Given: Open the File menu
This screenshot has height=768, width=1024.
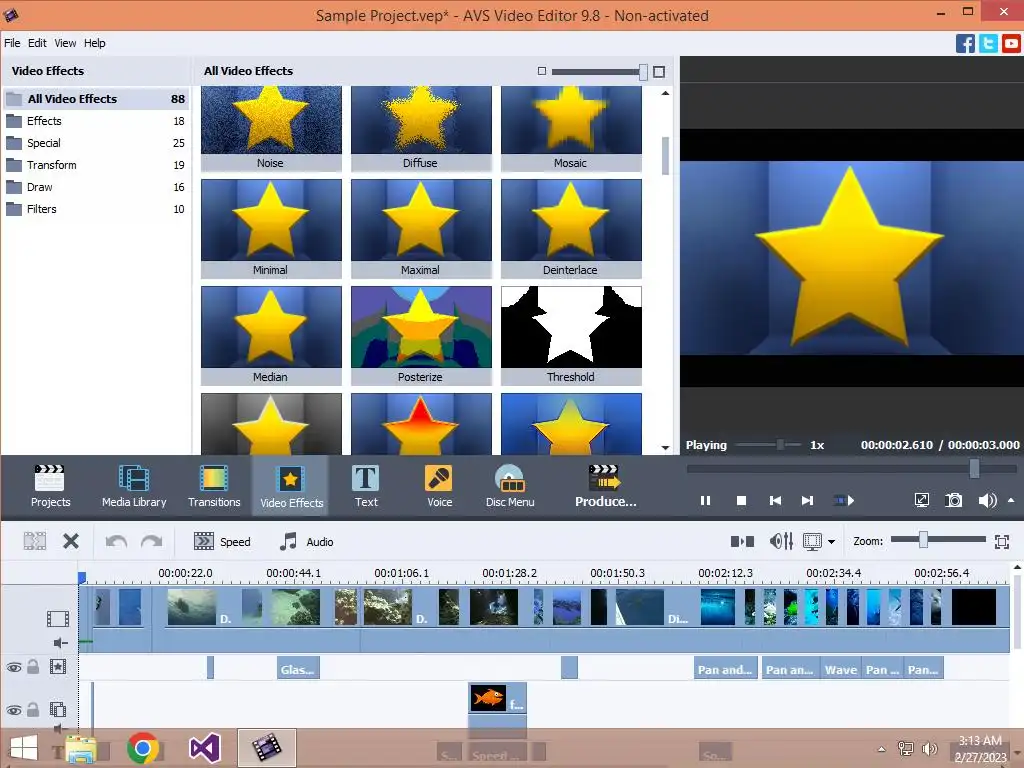Looking at the screenshot, I should tap(12, 43).
